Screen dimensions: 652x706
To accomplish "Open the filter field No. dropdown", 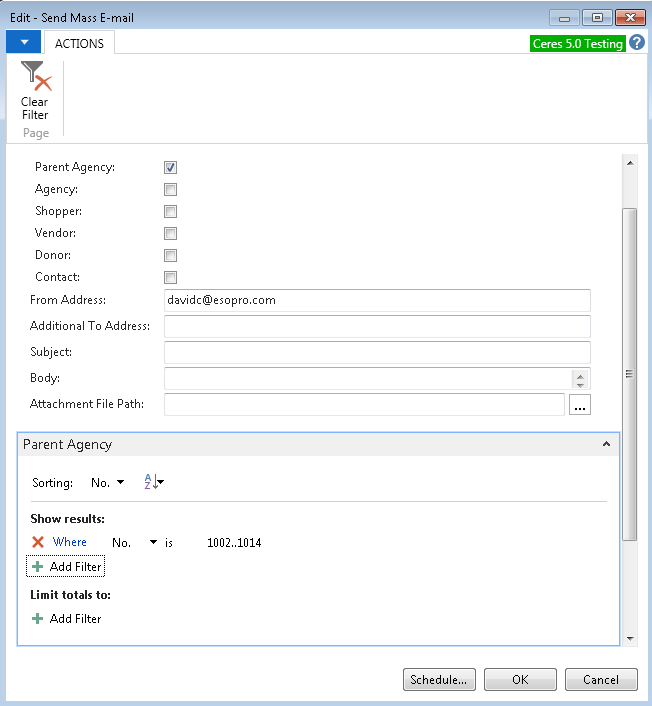I will click(x=135, y=542).
